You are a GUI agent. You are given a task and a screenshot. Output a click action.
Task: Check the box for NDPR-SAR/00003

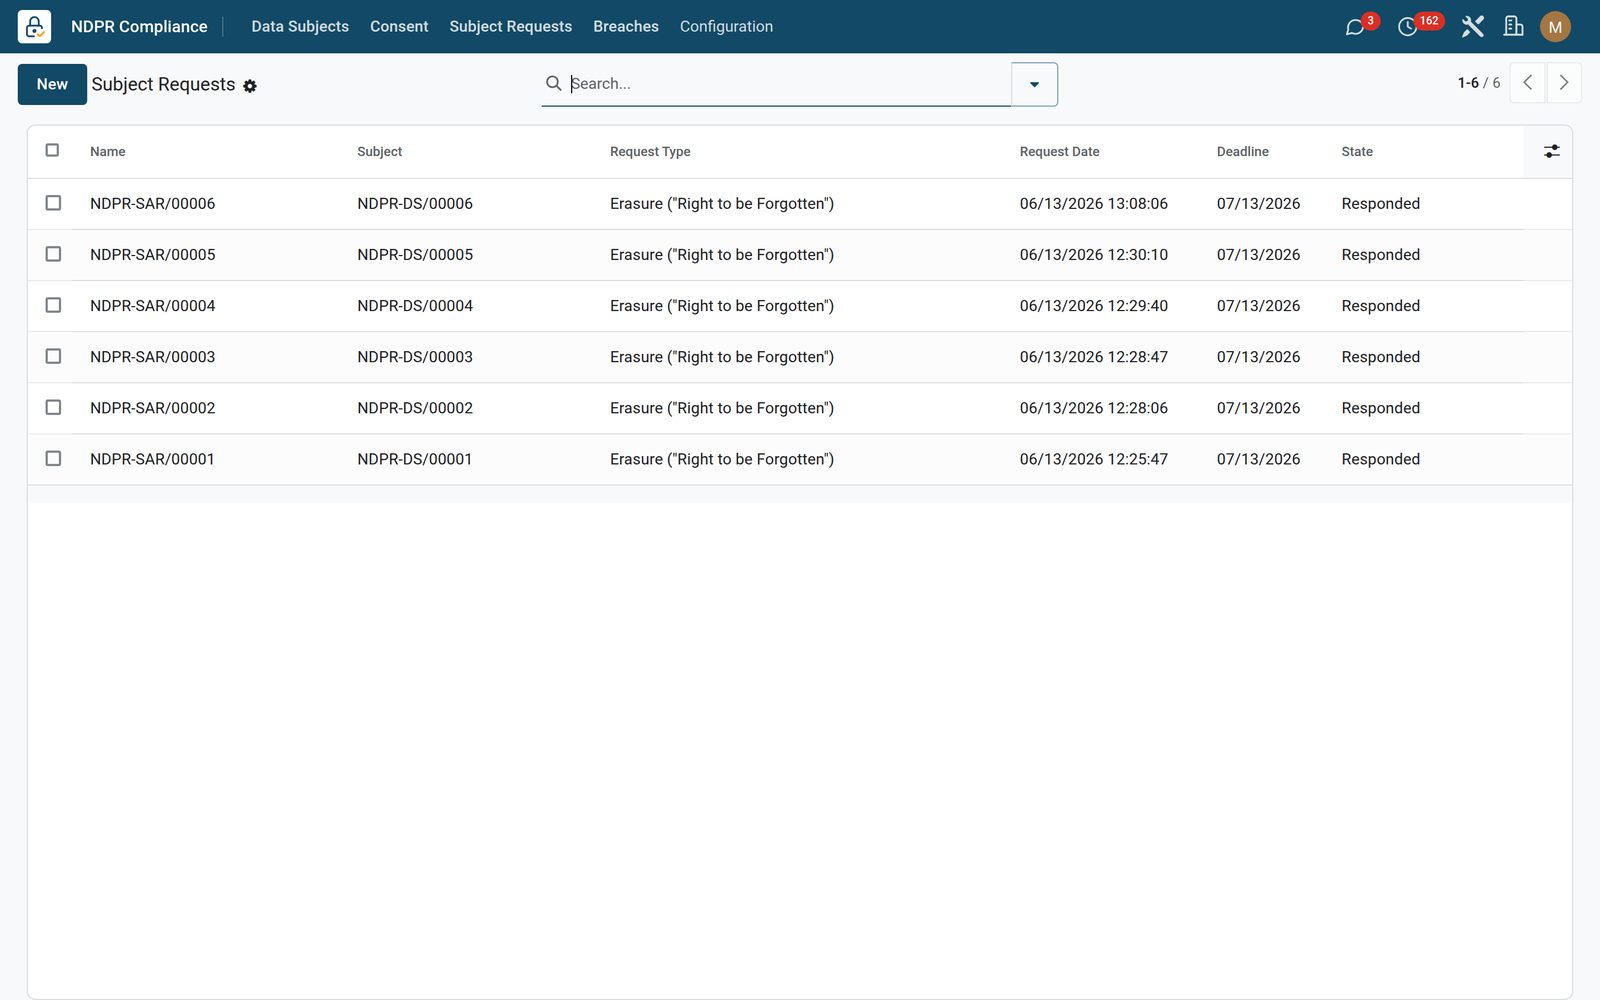tap(53, 356)
